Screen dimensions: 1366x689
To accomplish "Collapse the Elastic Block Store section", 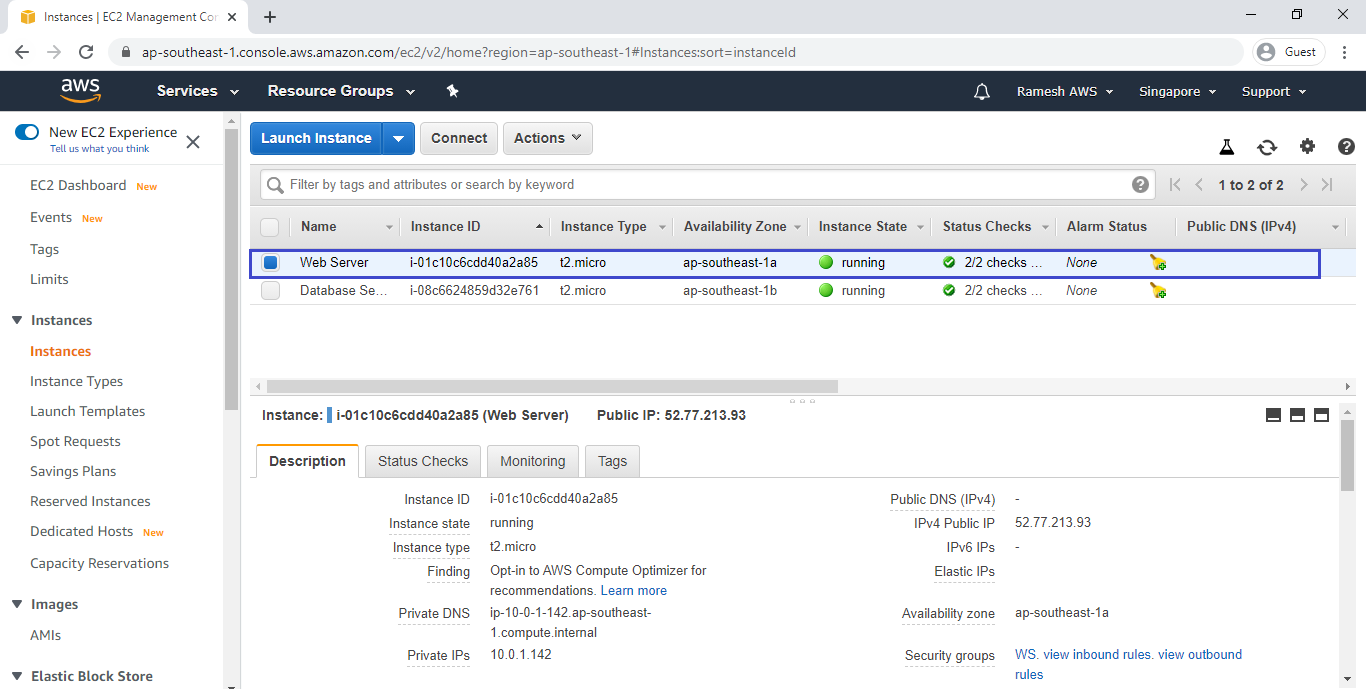I will 17,676.
